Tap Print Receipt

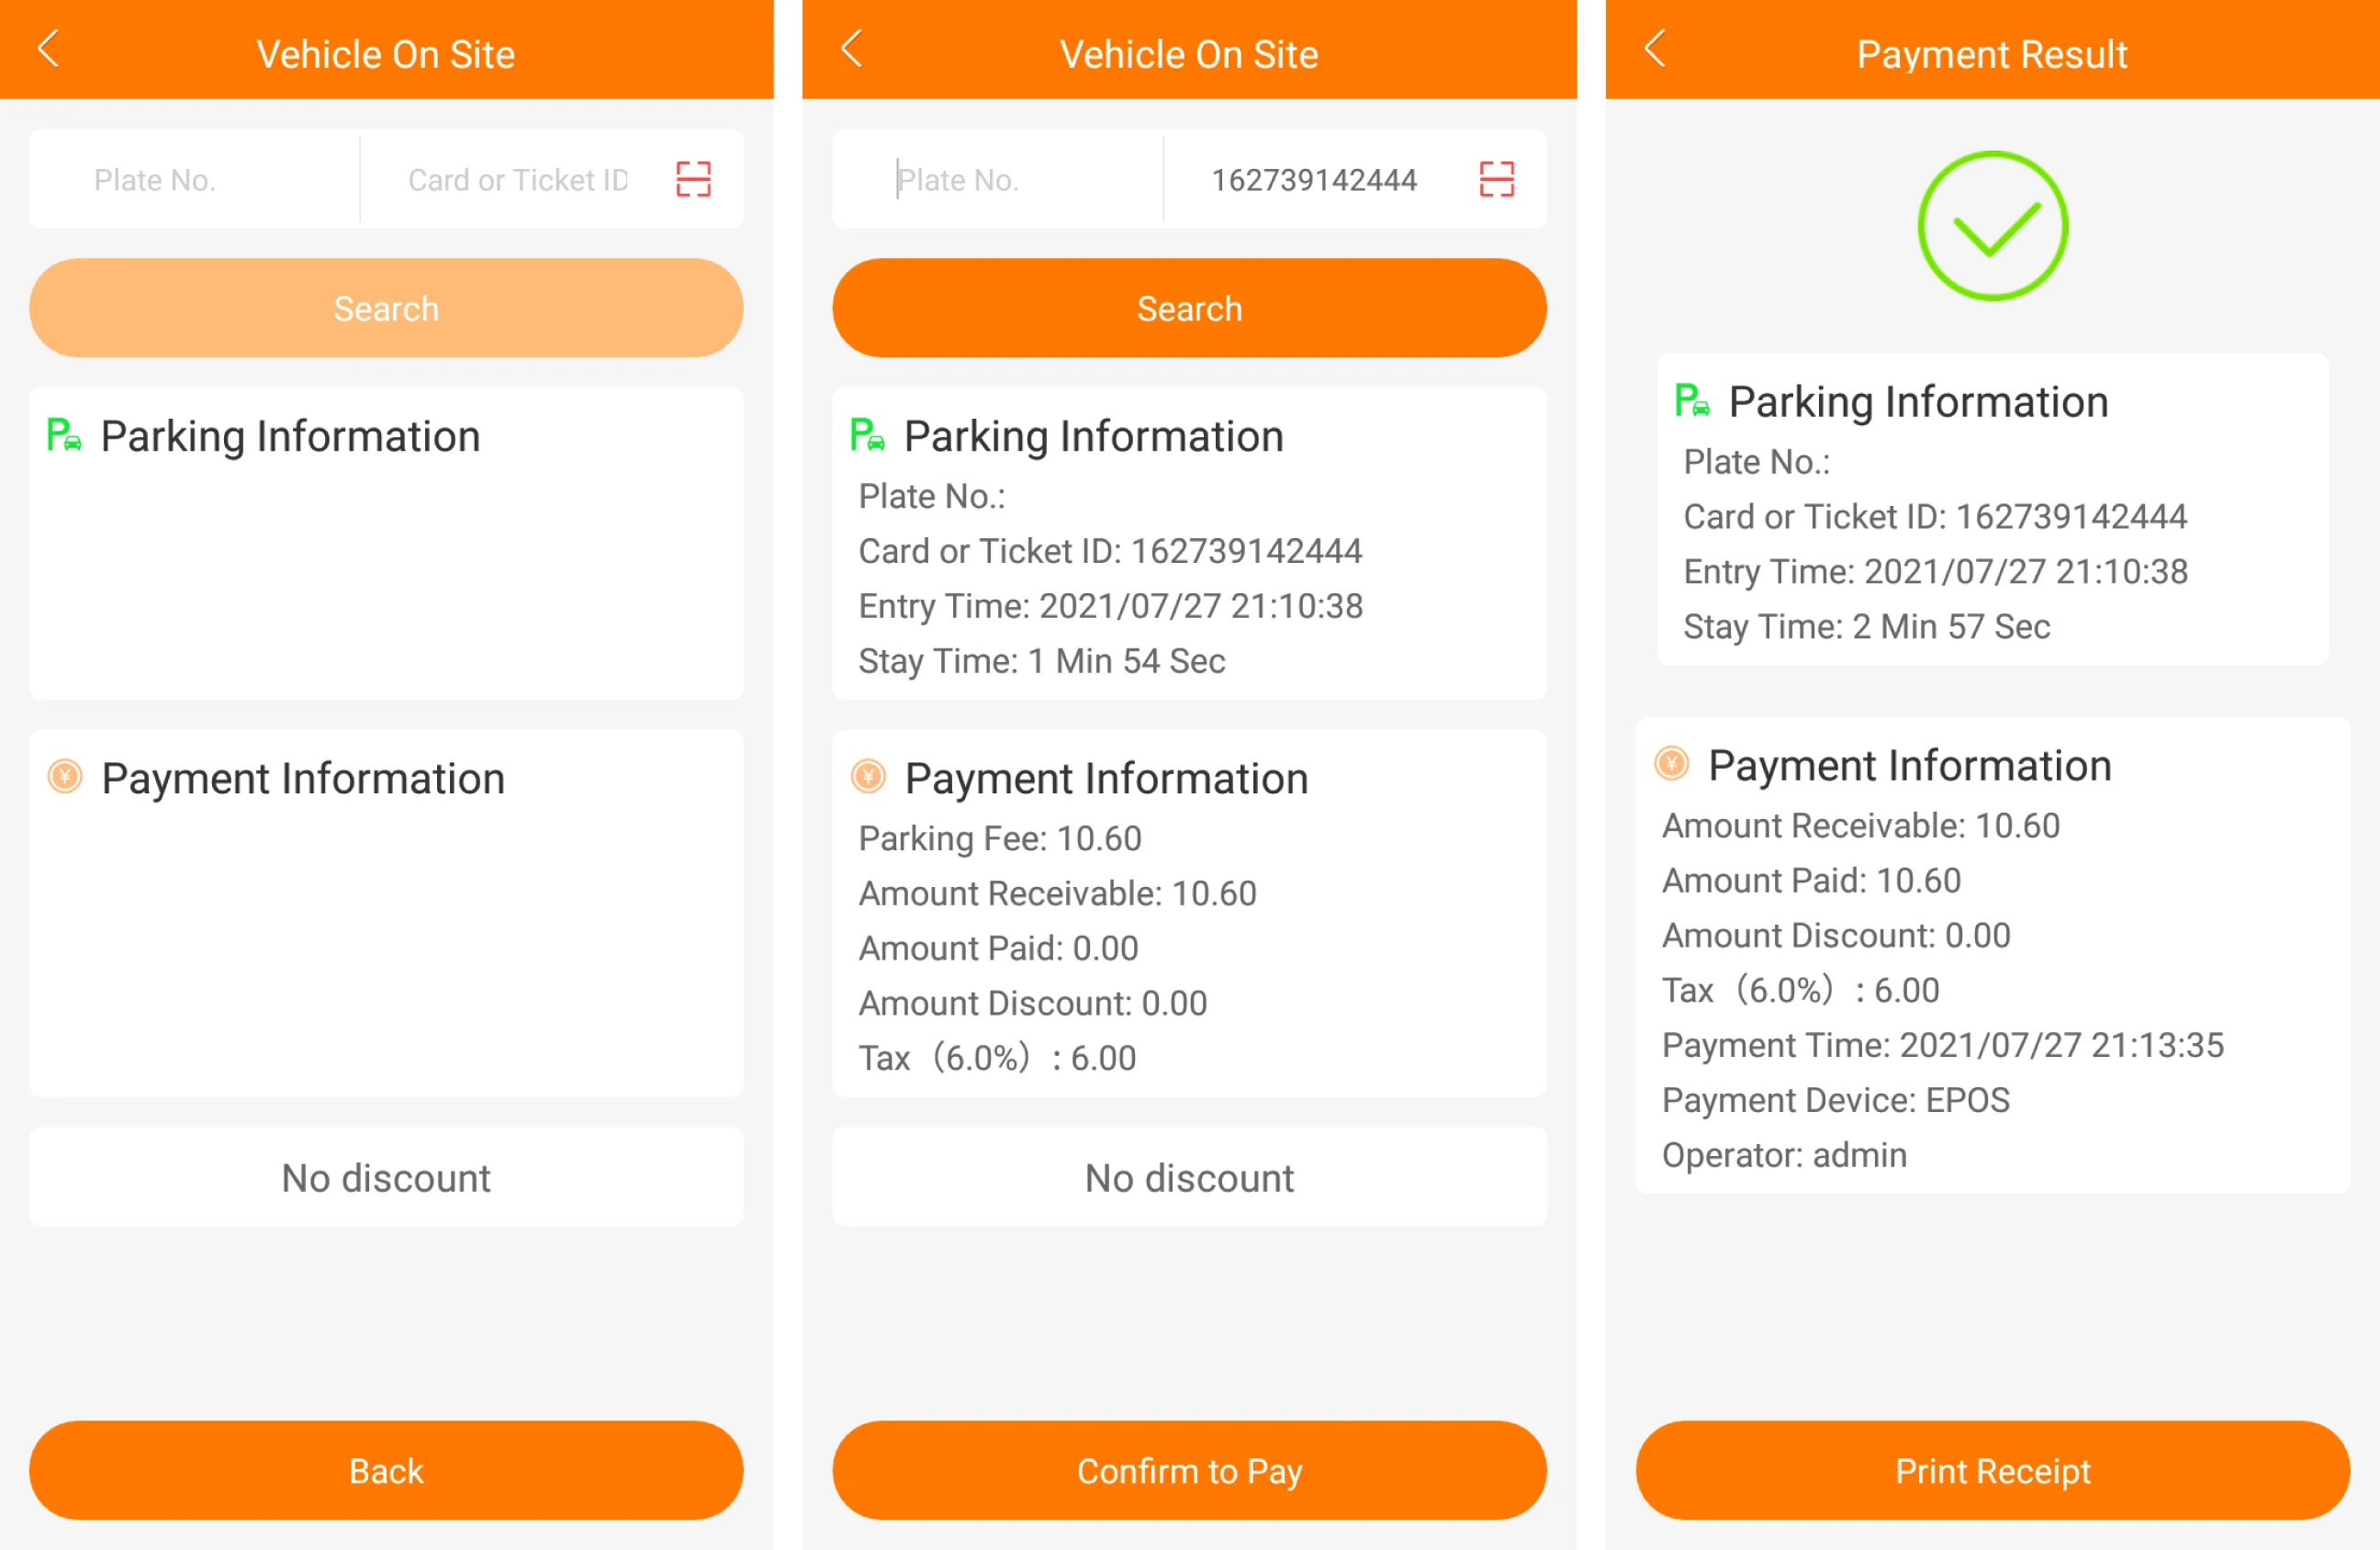pos(1992,1470)
